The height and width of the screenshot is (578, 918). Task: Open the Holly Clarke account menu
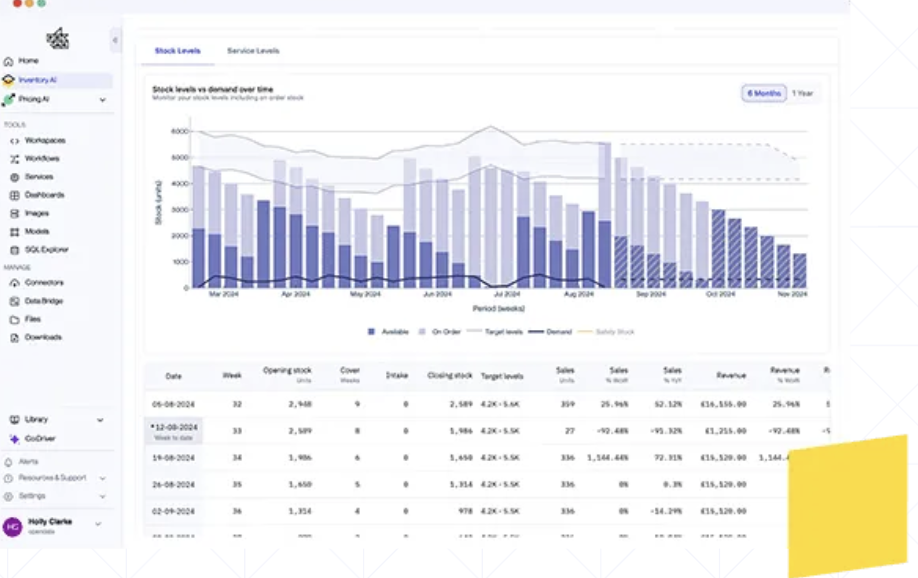[x=54, y=526]
